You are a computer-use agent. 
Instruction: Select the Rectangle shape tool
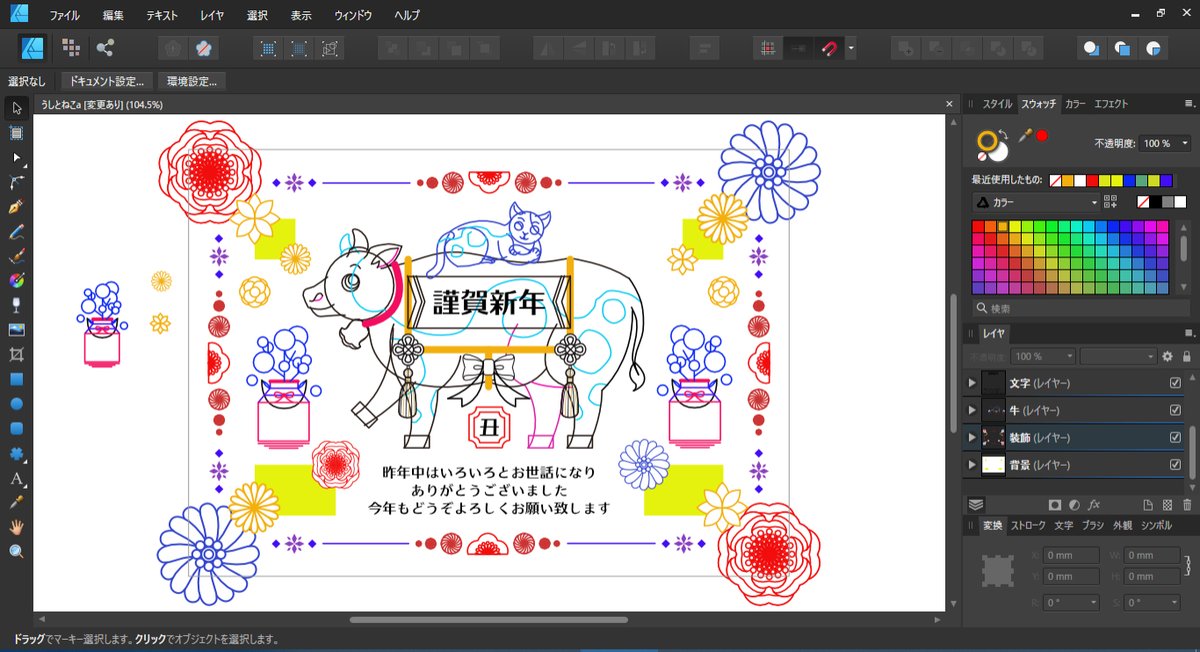(x=16, y=379)
